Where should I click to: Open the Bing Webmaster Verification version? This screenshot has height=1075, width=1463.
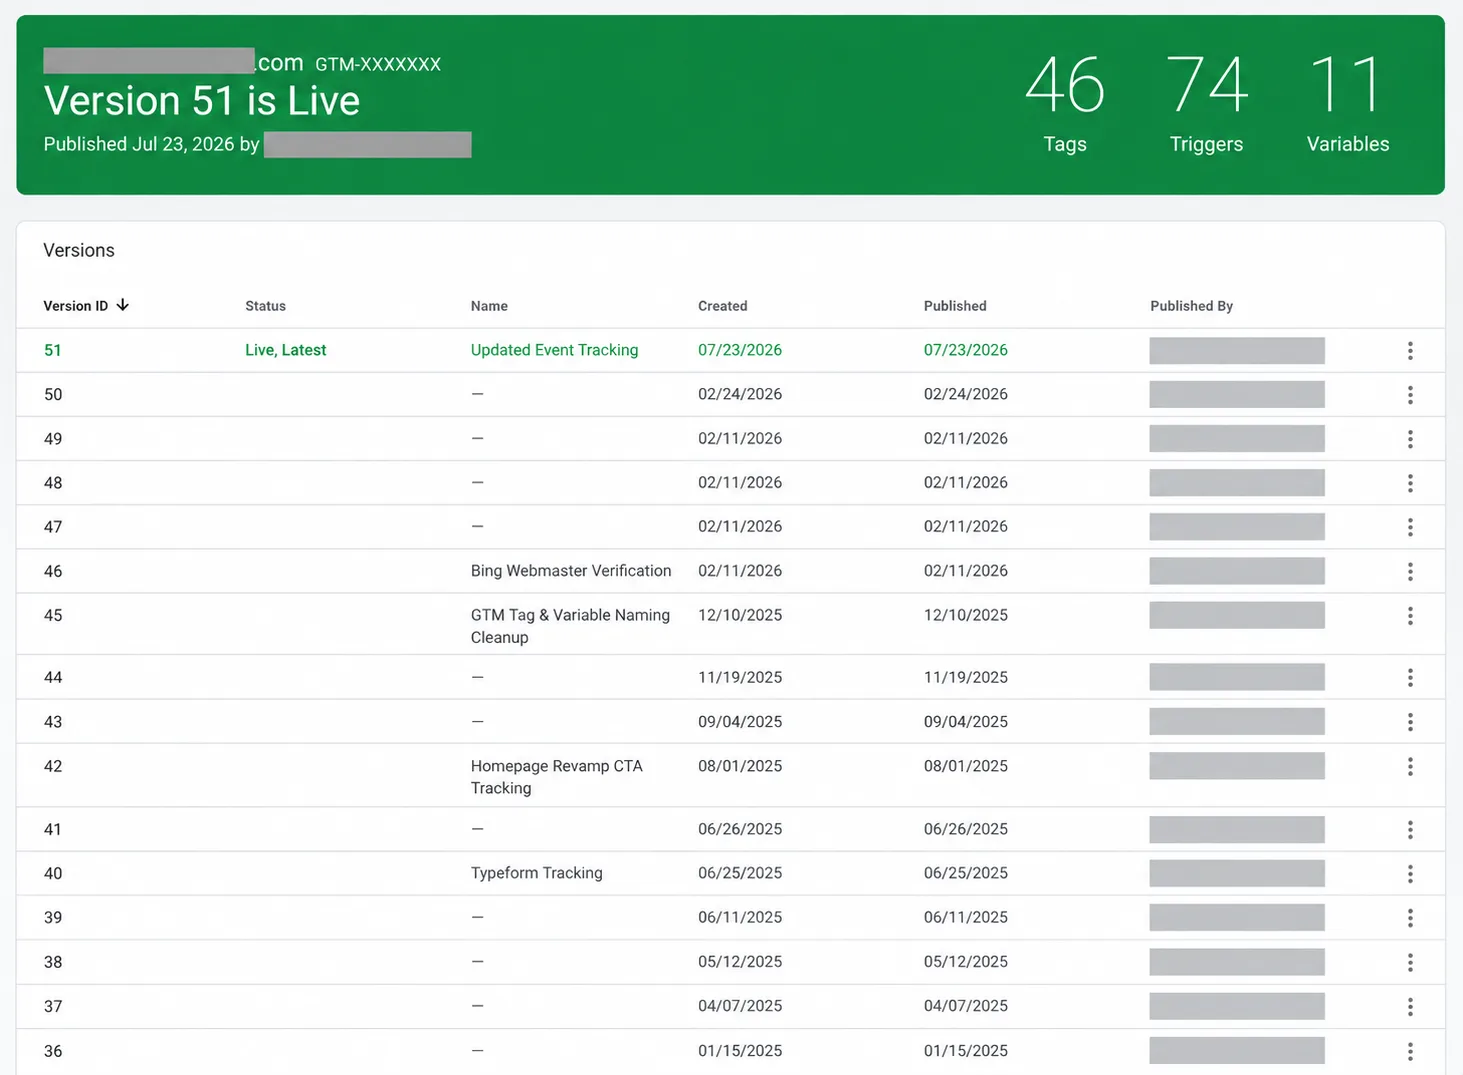click(571, 571)
